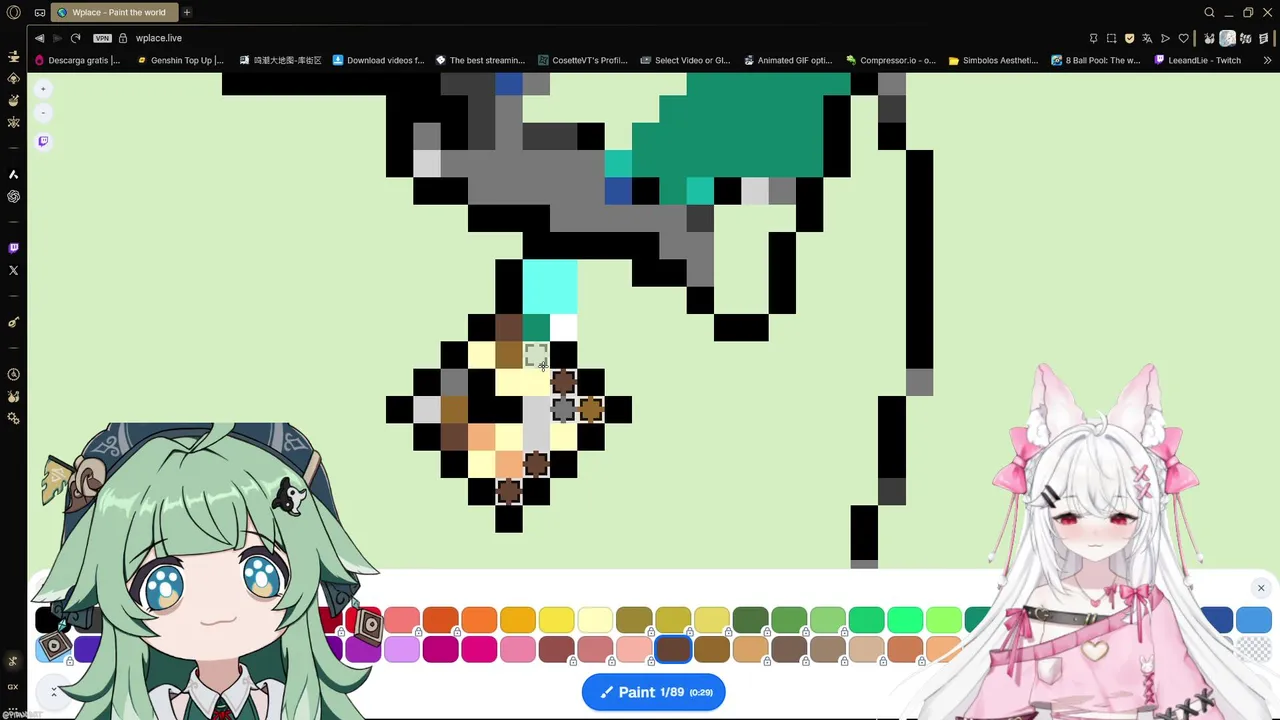Select the lavender purple color swatch
1280x720 pixels.
[x=401, y=649]
